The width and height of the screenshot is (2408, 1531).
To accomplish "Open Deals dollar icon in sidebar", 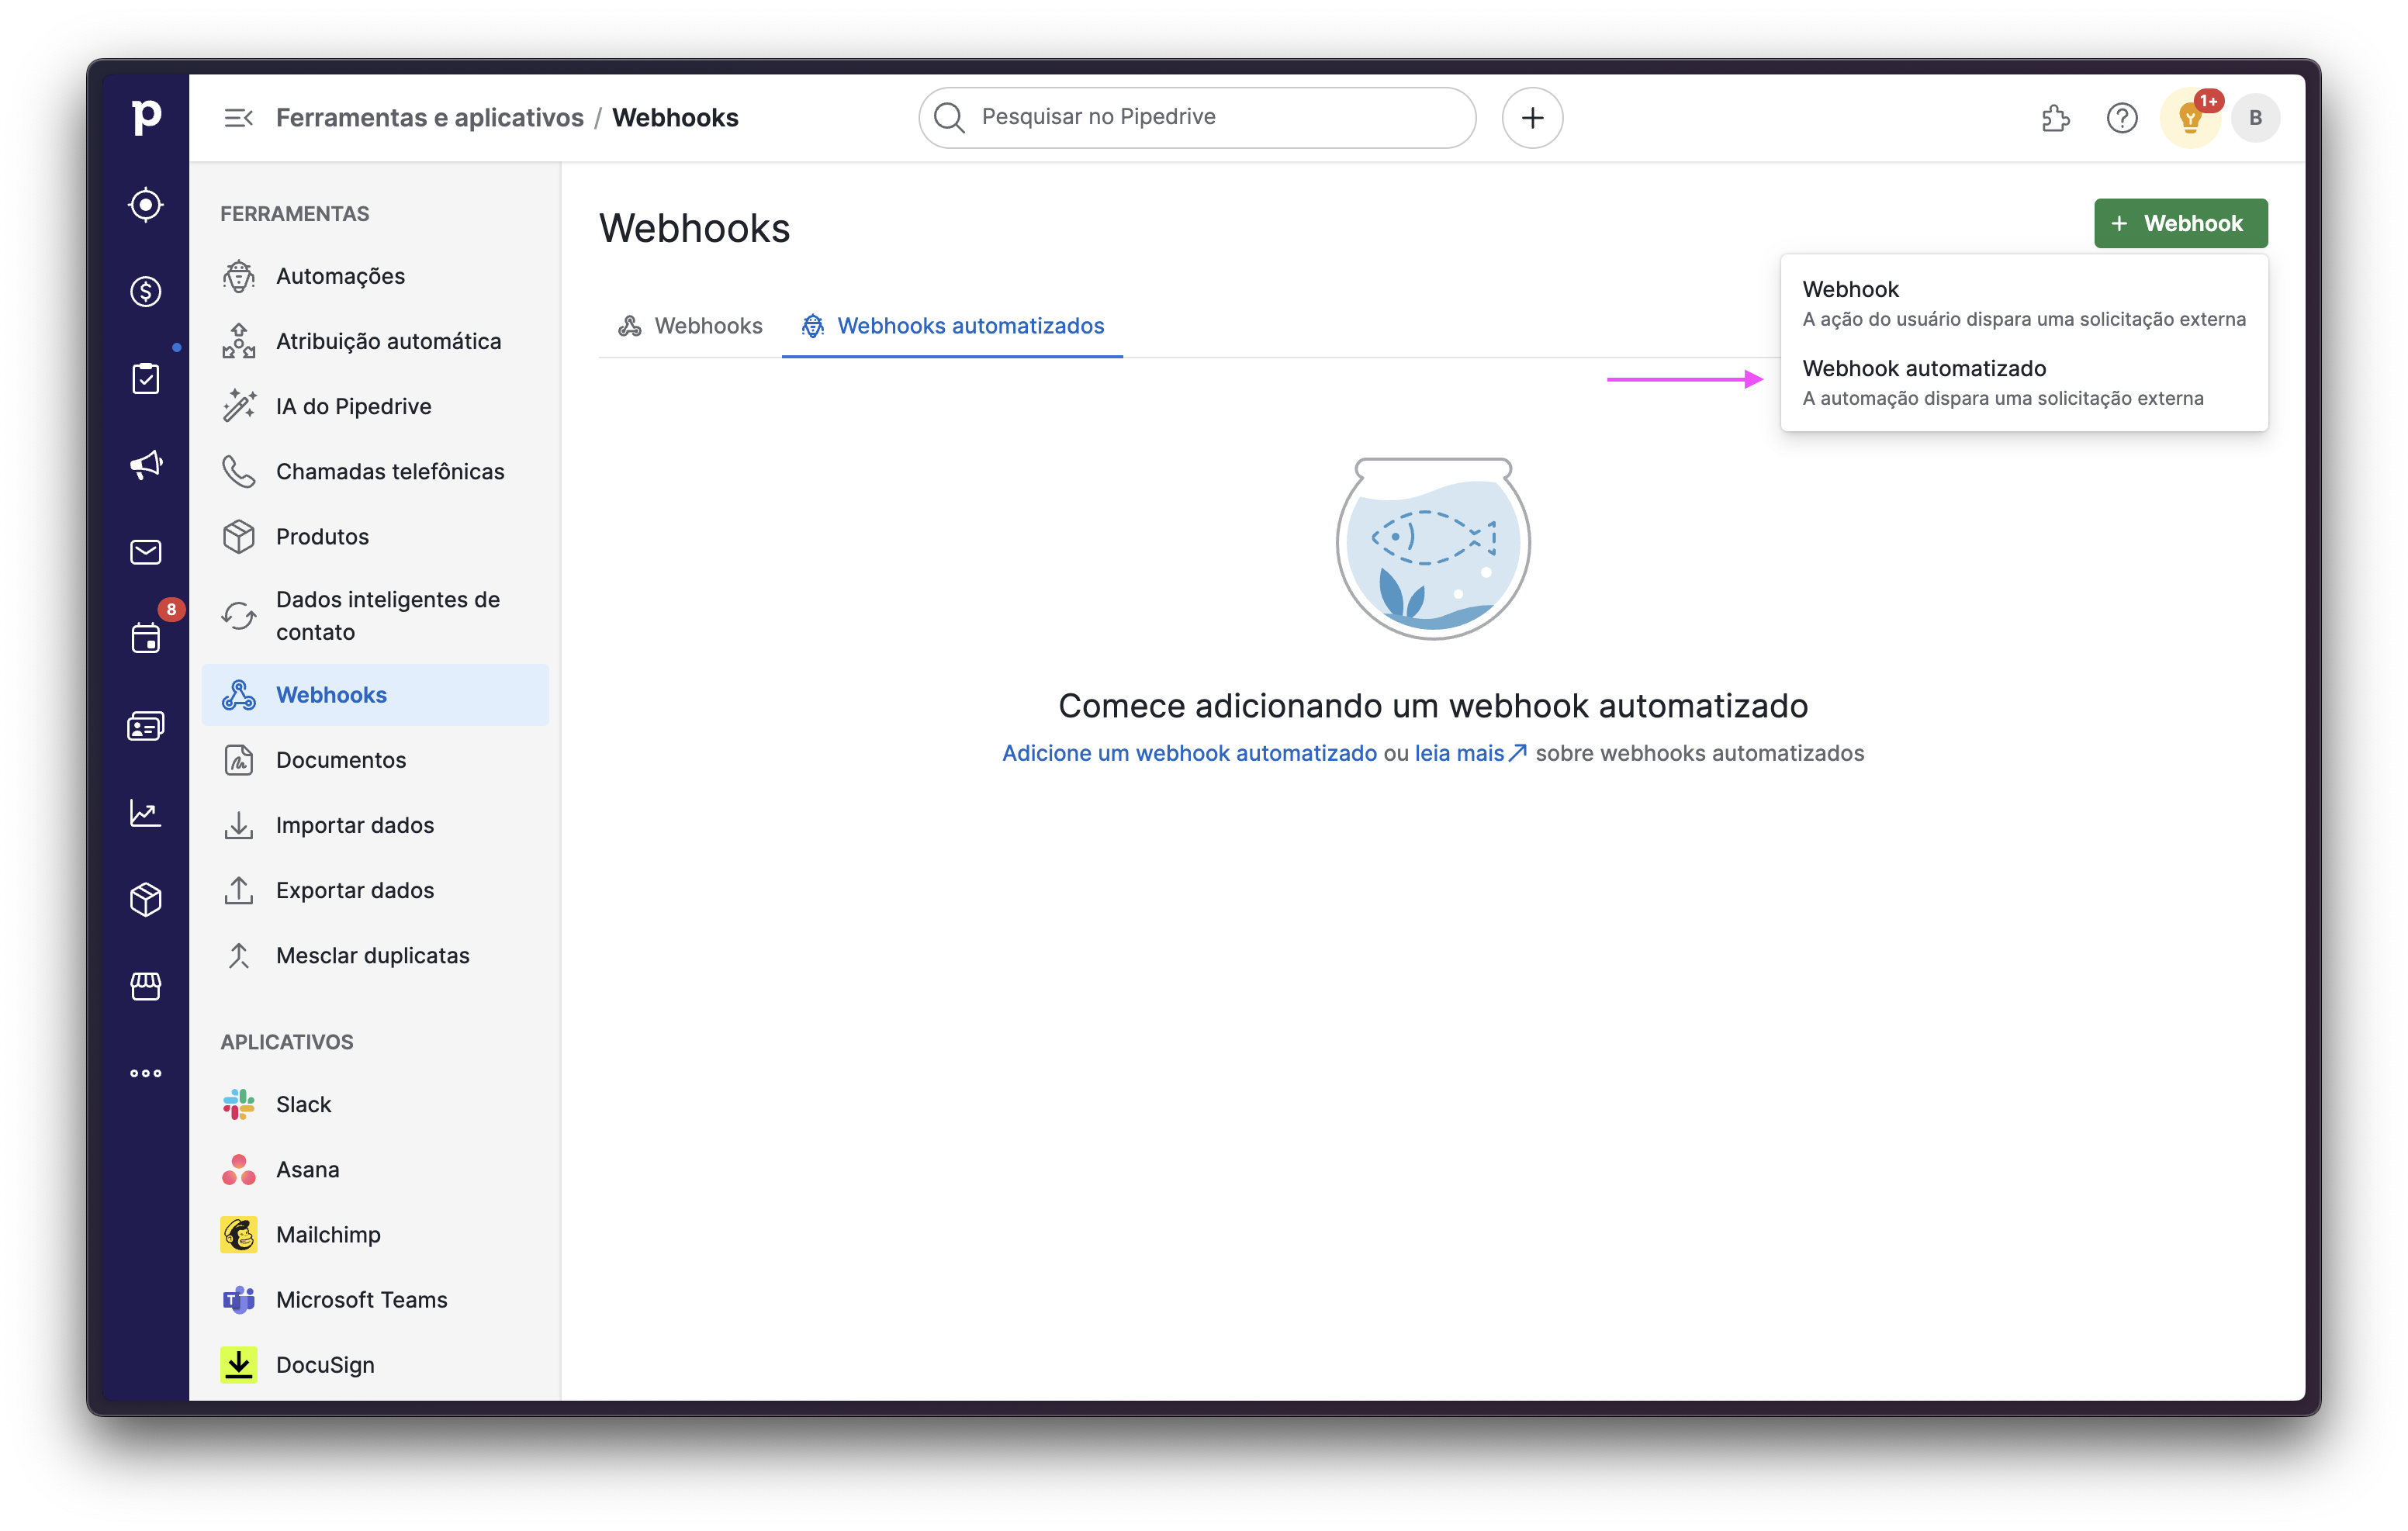I will [x=146, y=292].
